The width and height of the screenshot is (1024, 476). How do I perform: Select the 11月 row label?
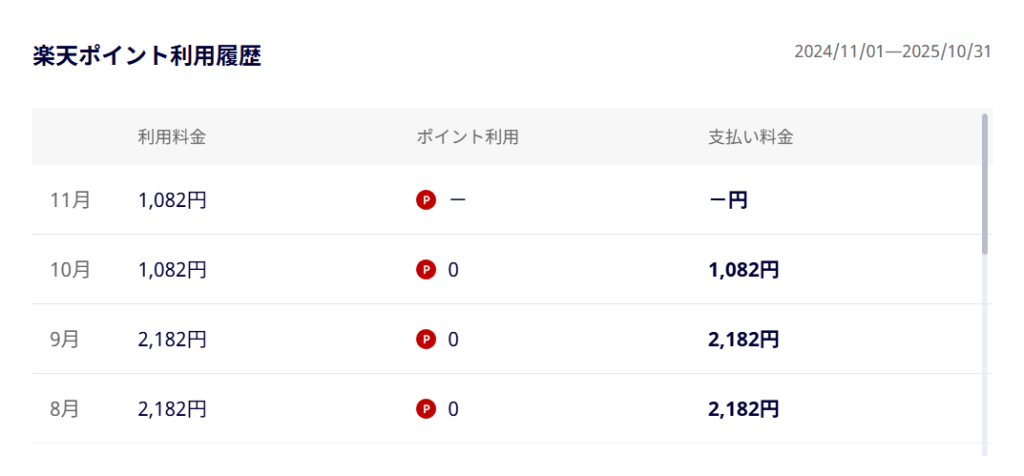pyautogui.click(x=70, y=200)
